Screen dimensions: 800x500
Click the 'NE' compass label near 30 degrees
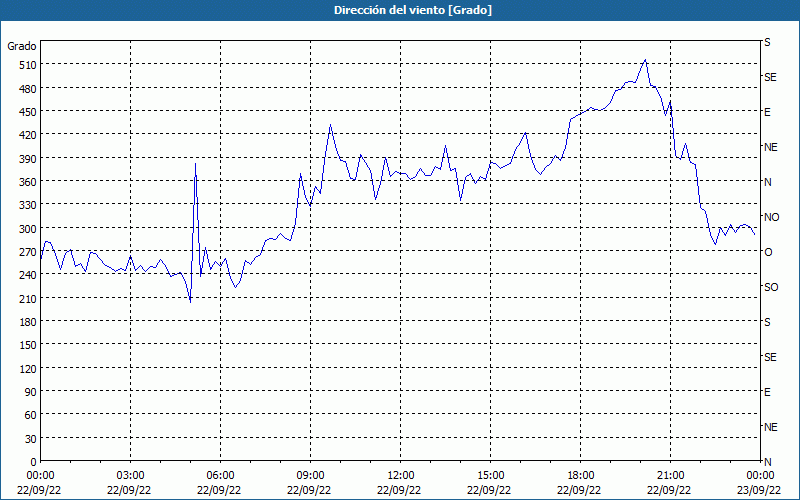(770, 427)
